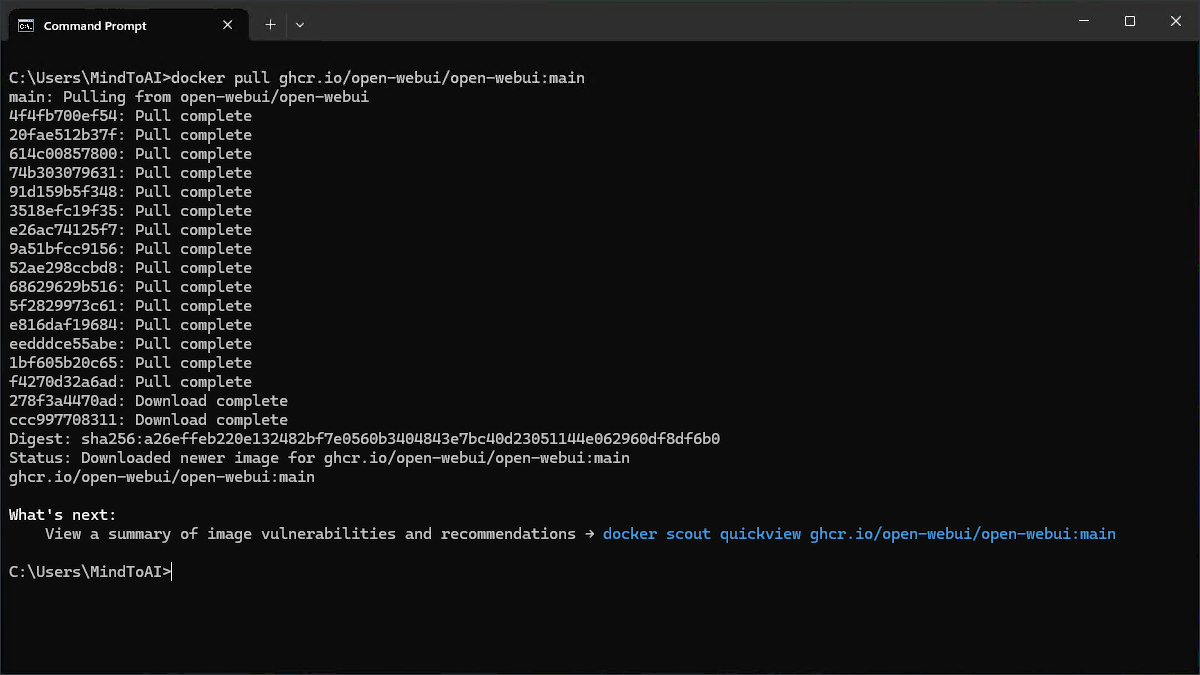Image resolution: width=1200 pixels, height=675 pixels.
Task: Click the ccc997708311 Download complete line
Action: coord(148,420)
